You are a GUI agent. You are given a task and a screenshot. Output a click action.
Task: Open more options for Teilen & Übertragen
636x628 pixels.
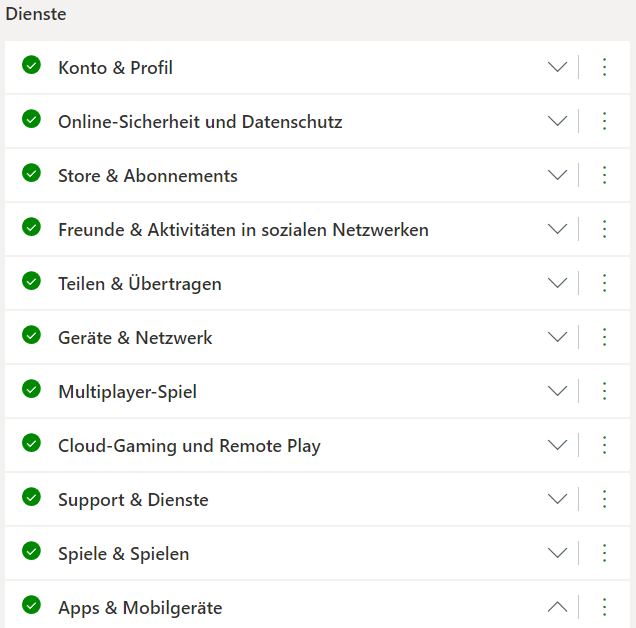tap(604, 283)
